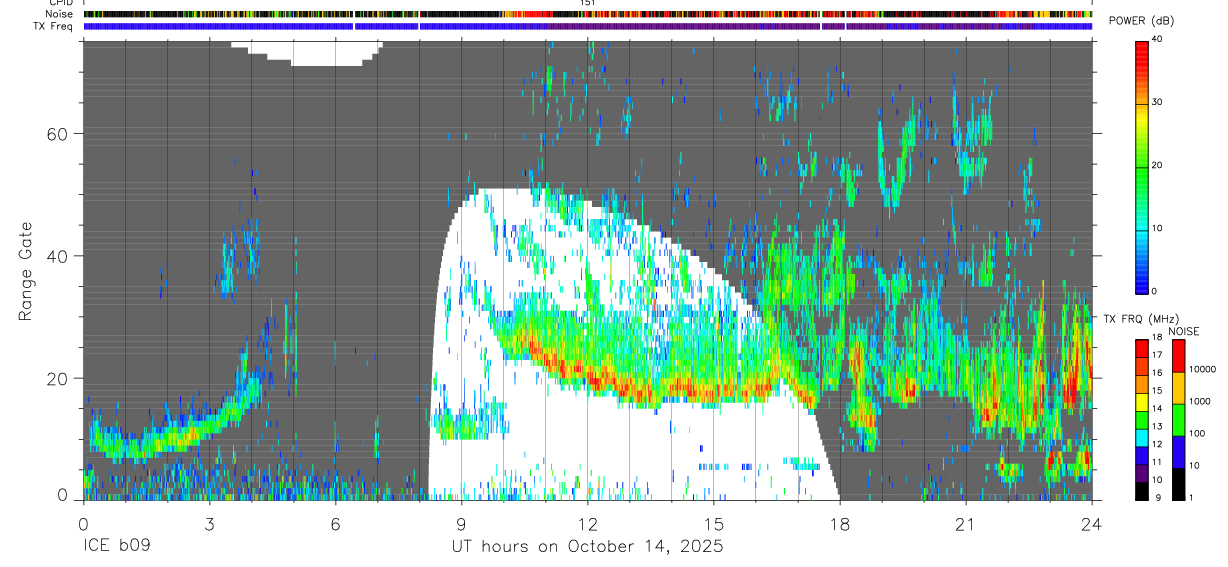Click the blue 10 swatch in NOISE legend

pos(1177,452)
